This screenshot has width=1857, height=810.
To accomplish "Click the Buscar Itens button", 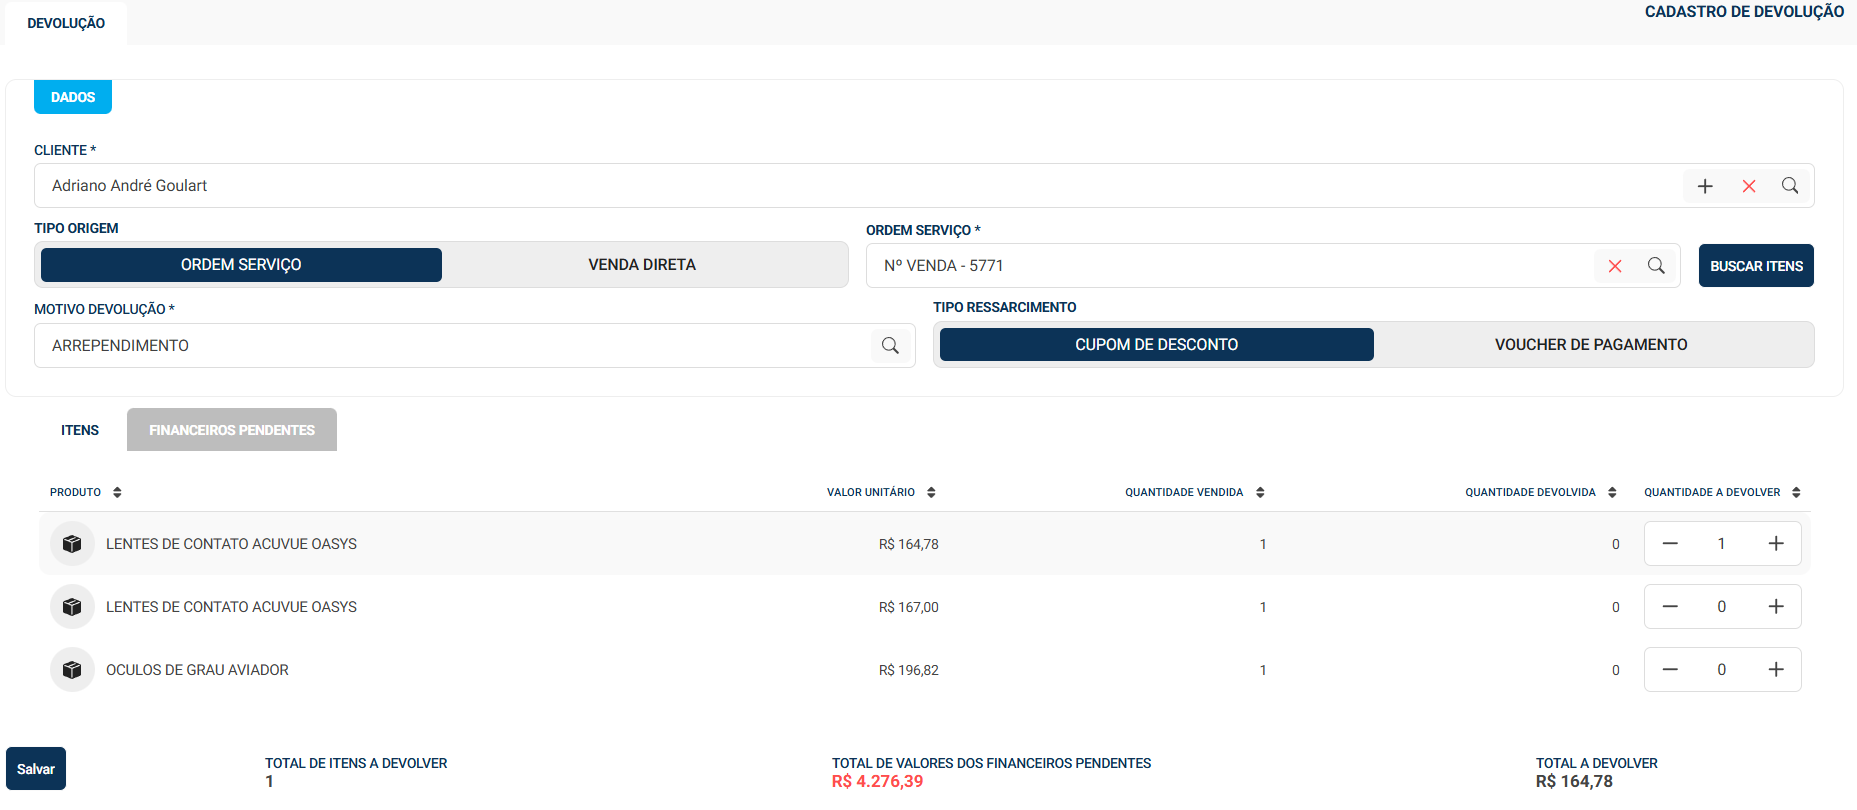I will coord(1756,266).
